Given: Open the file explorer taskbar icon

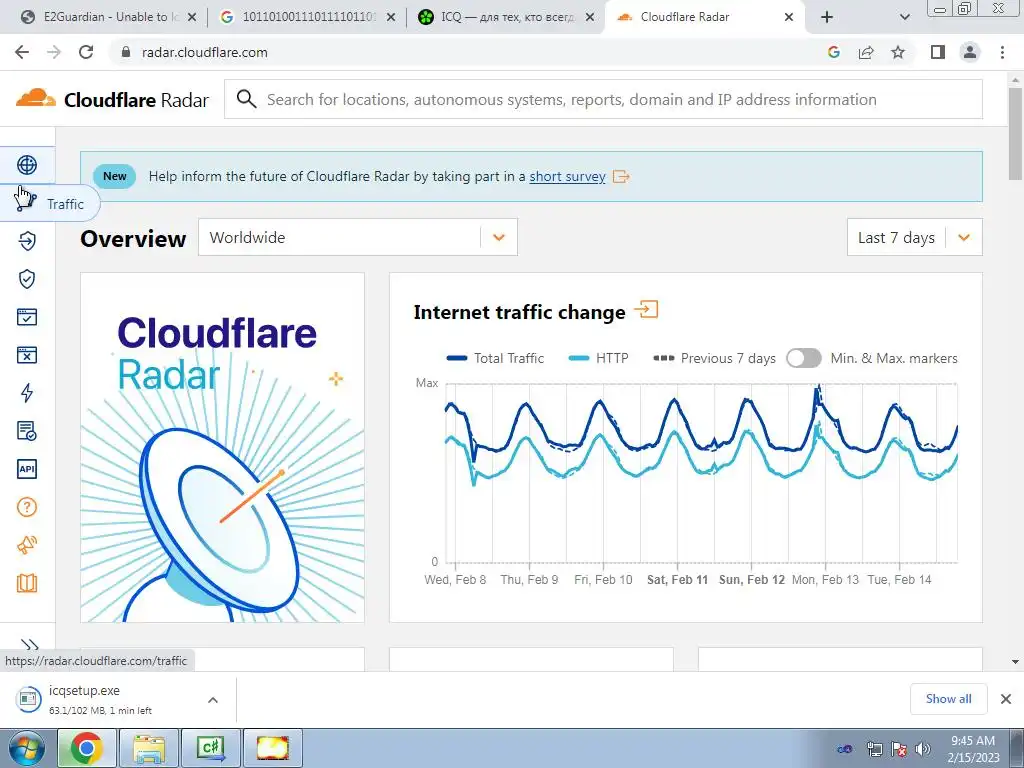Looking at the screenshot, I should (x=150, y=748).
